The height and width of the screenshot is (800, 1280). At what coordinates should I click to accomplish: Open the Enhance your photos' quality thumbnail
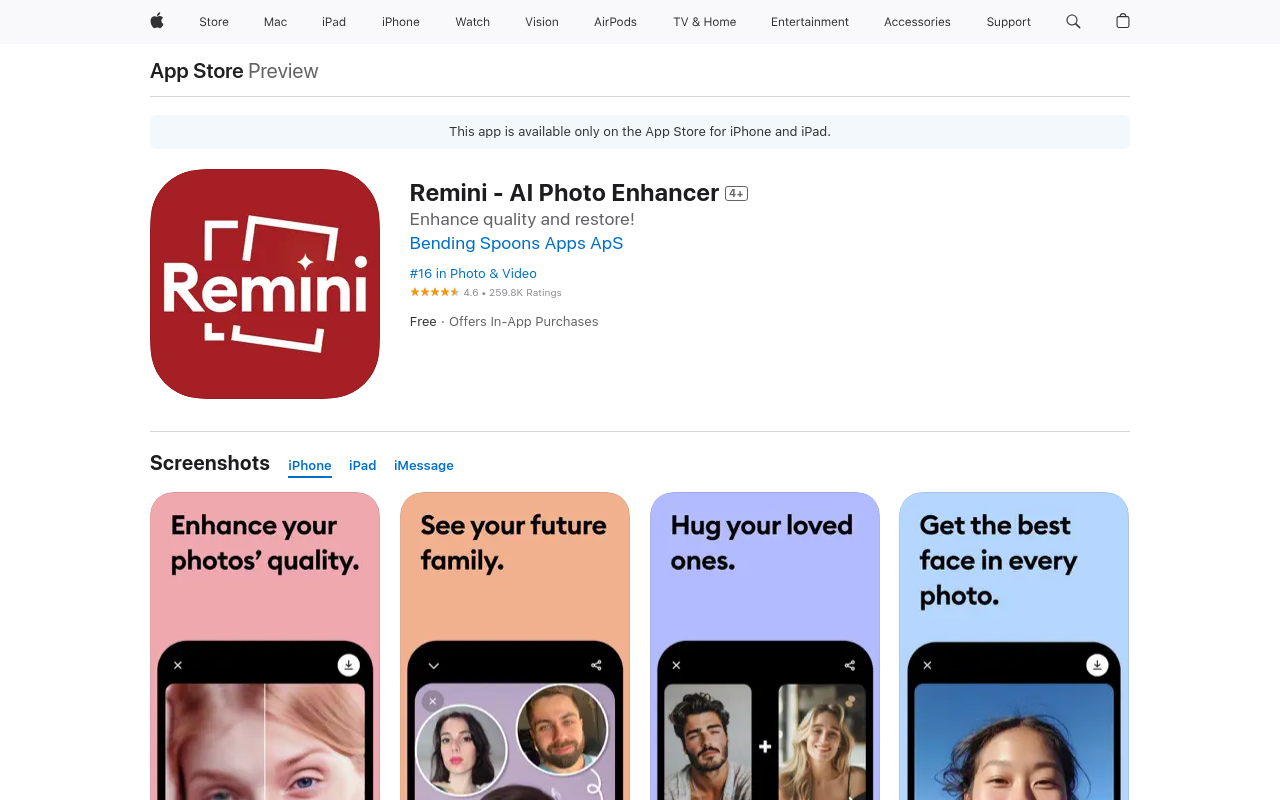point(265,646)
